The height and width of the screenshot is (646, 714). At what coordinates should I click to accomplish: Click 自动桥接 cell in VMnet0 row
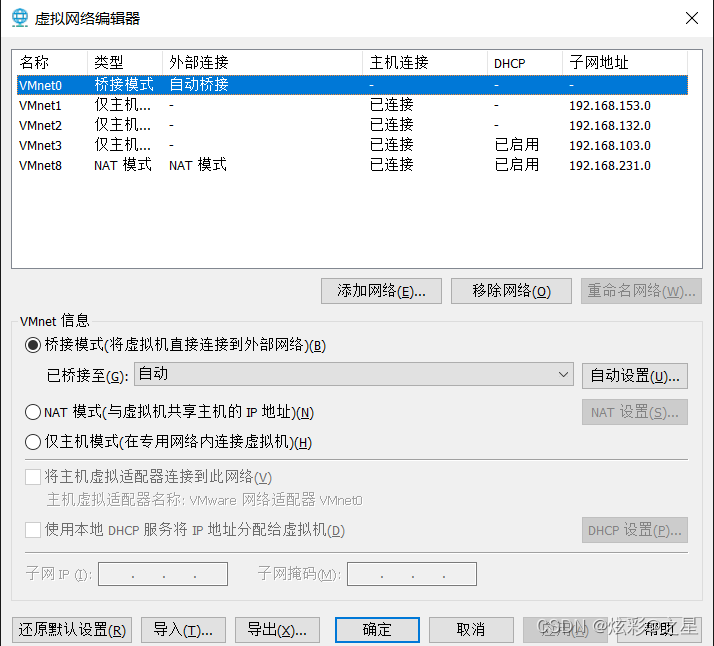click(x=199, y=85)
